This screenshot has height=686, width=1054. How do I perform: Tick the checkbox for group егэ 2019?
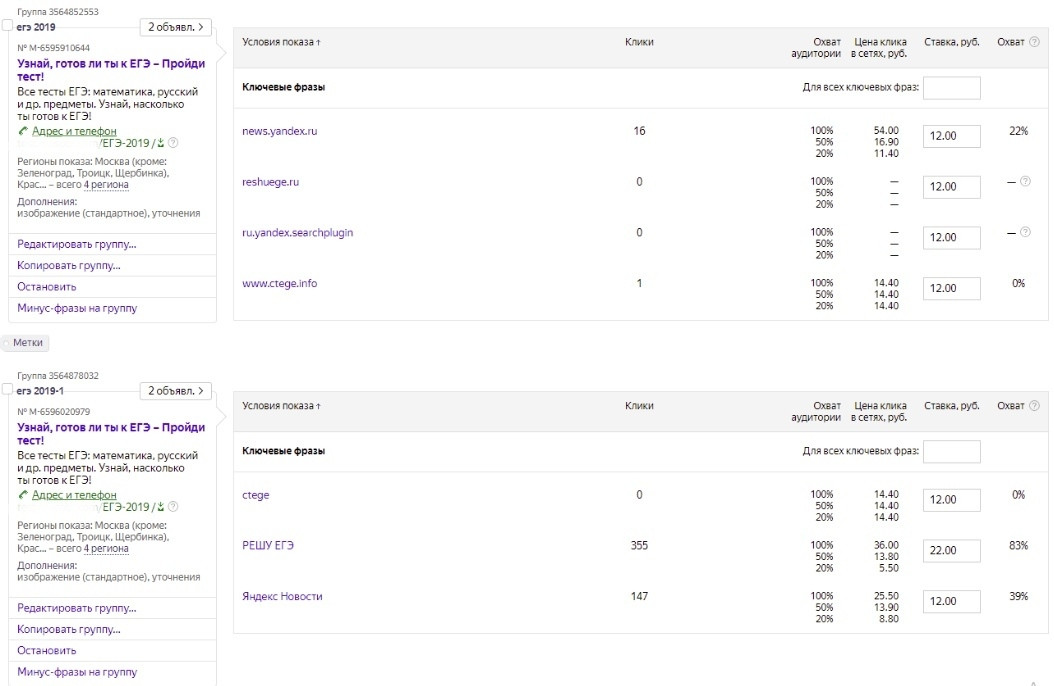pyautogui.click(x=8, y=26)
